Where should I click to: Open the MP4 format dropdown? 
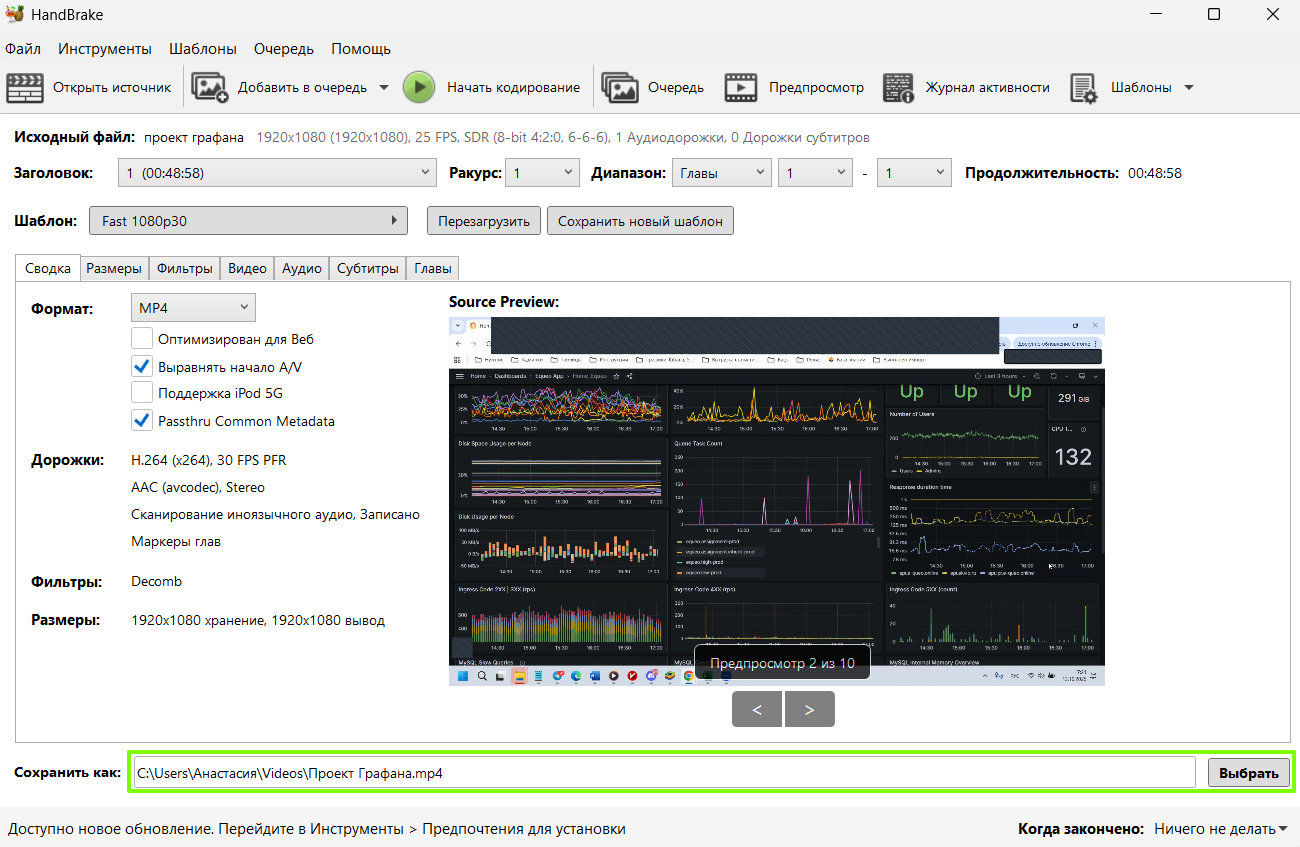pyautogui.click(x=193, y=307)
